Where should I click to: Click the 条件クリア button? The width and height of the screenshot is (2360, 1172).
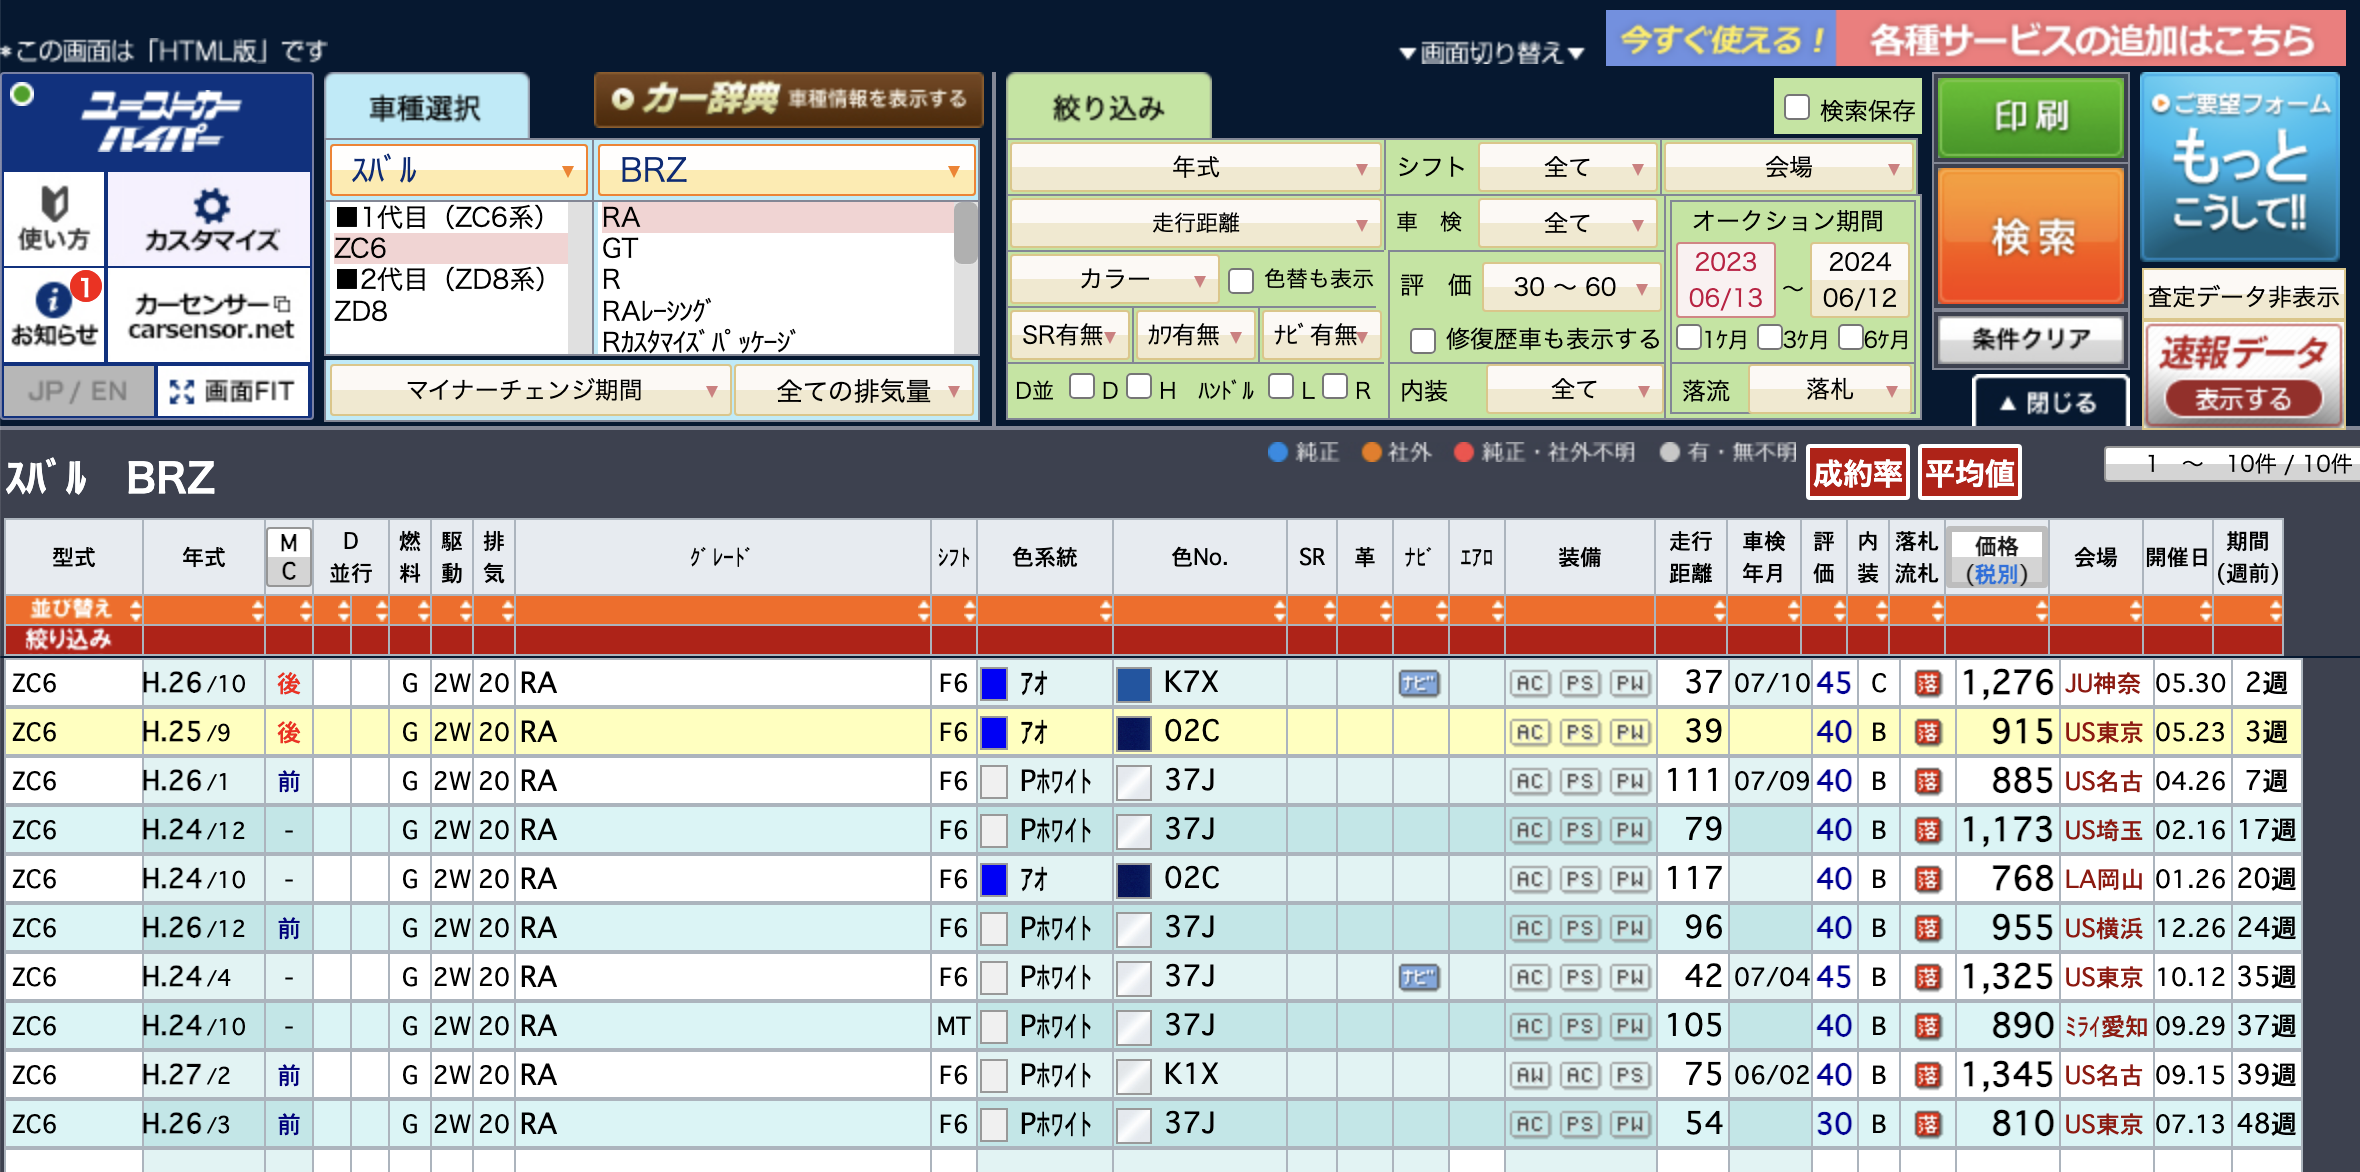click(x=2031, y=339)
